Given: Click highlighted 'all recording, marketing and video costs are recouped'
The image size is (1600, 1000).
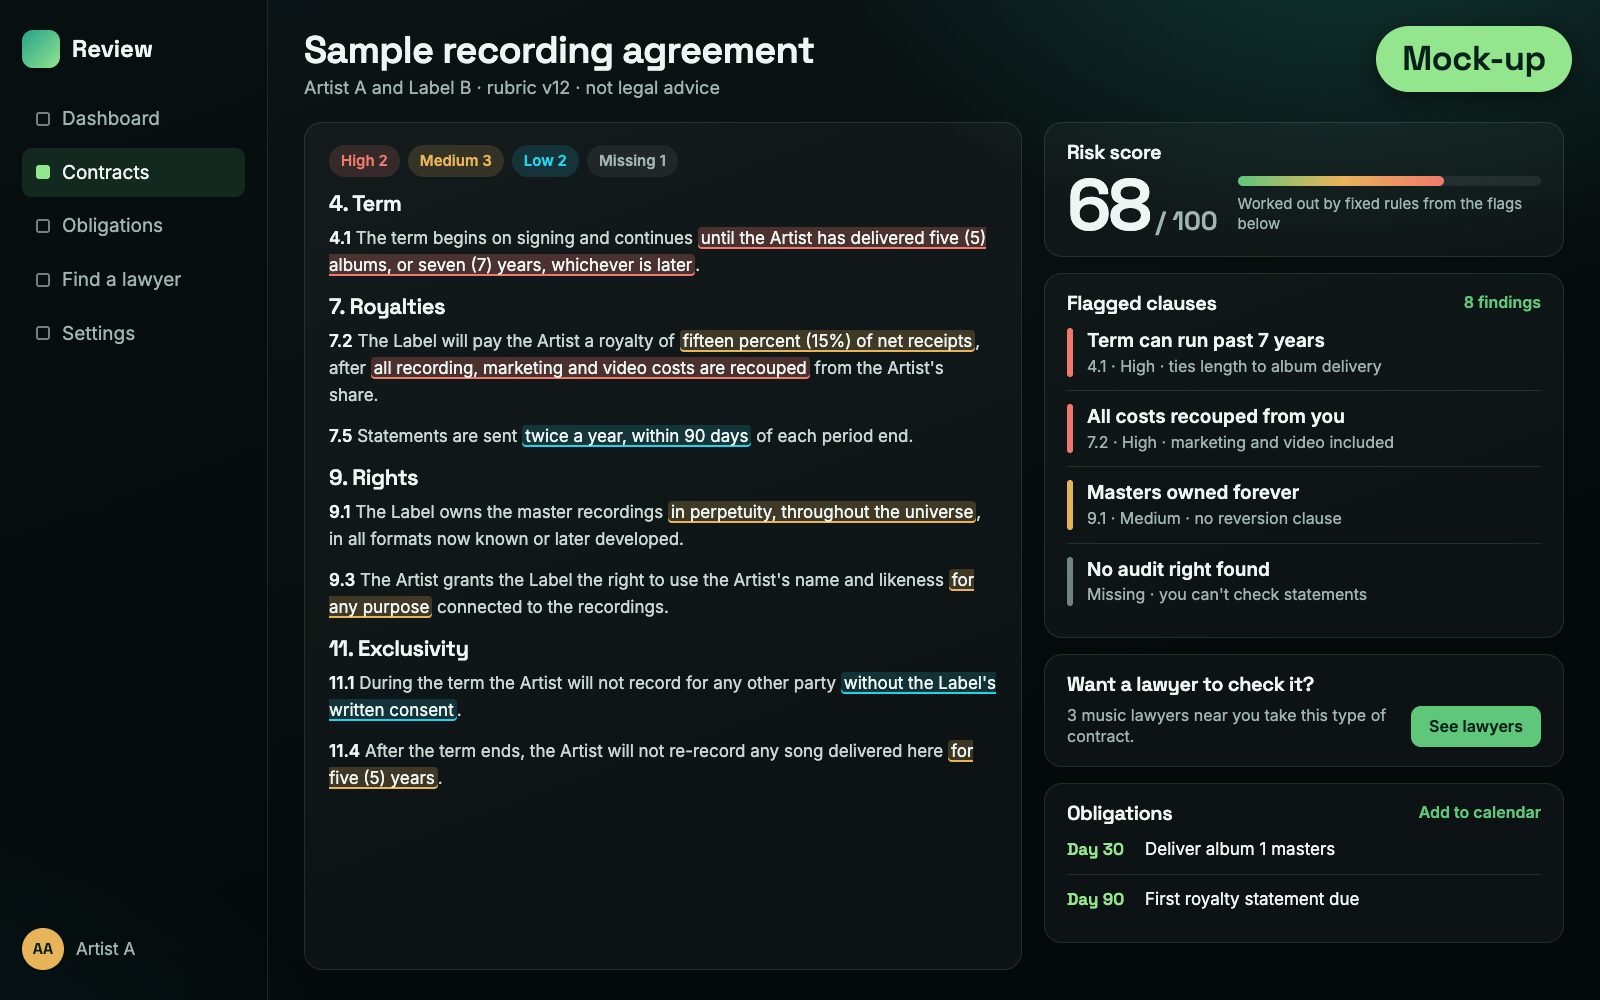Looking at the screenshot, I should point(590,368).
